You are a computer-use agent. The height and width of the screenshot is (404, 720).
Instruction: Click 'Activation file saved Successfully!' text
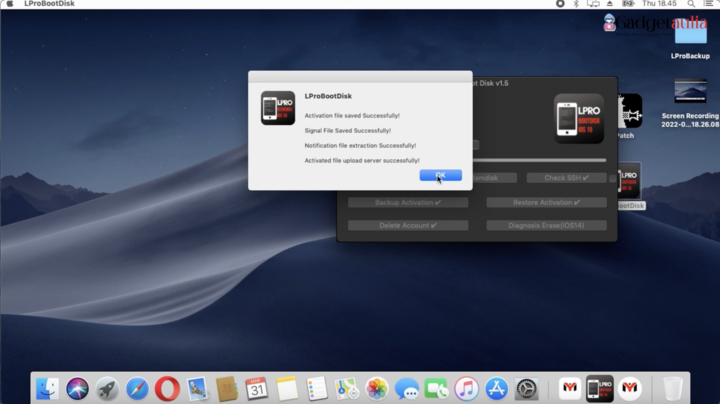click(352, 116)
